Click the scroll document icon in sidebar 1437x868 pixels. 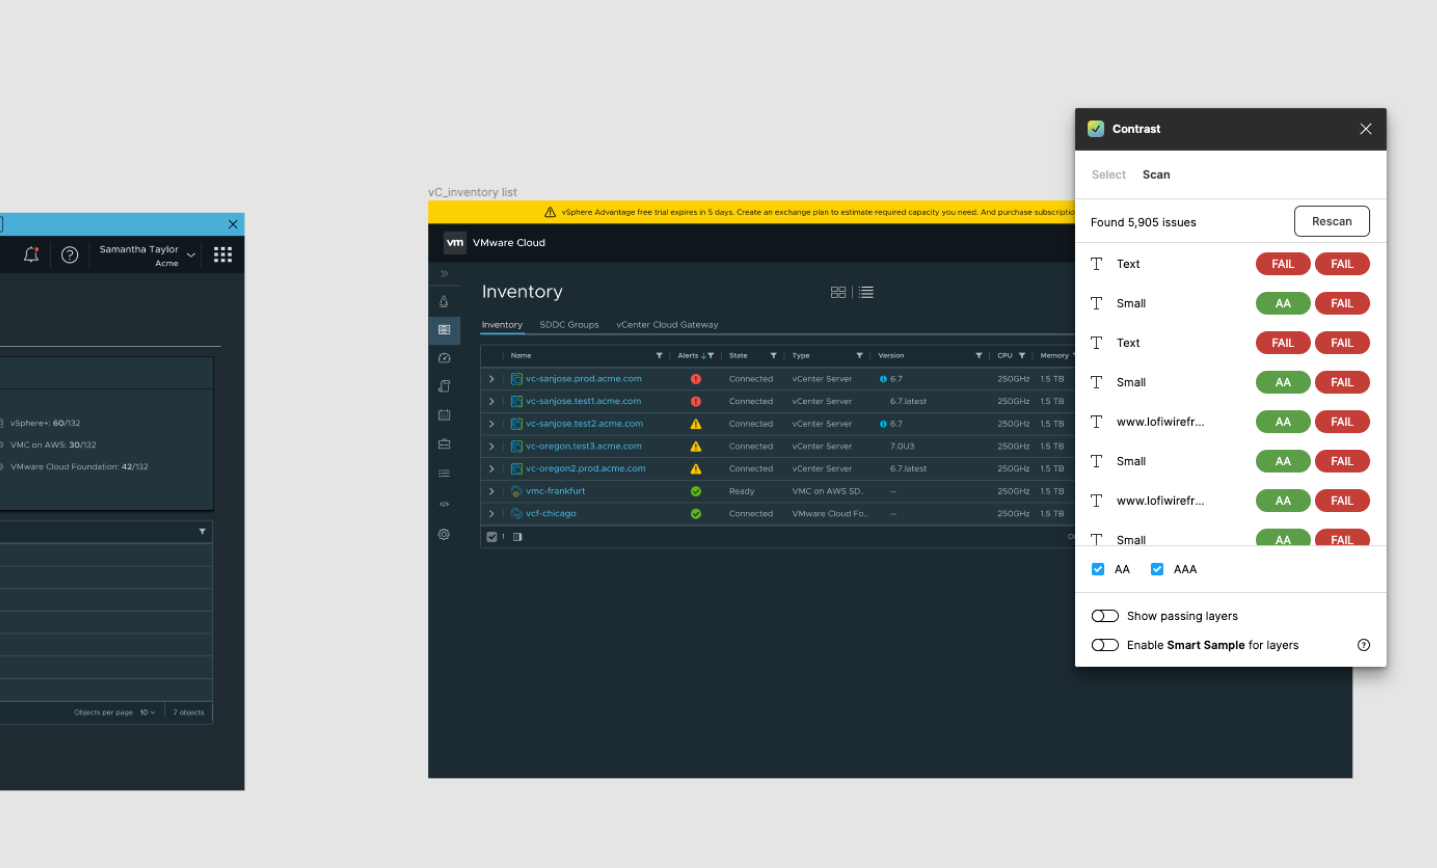tap(444, 386)
